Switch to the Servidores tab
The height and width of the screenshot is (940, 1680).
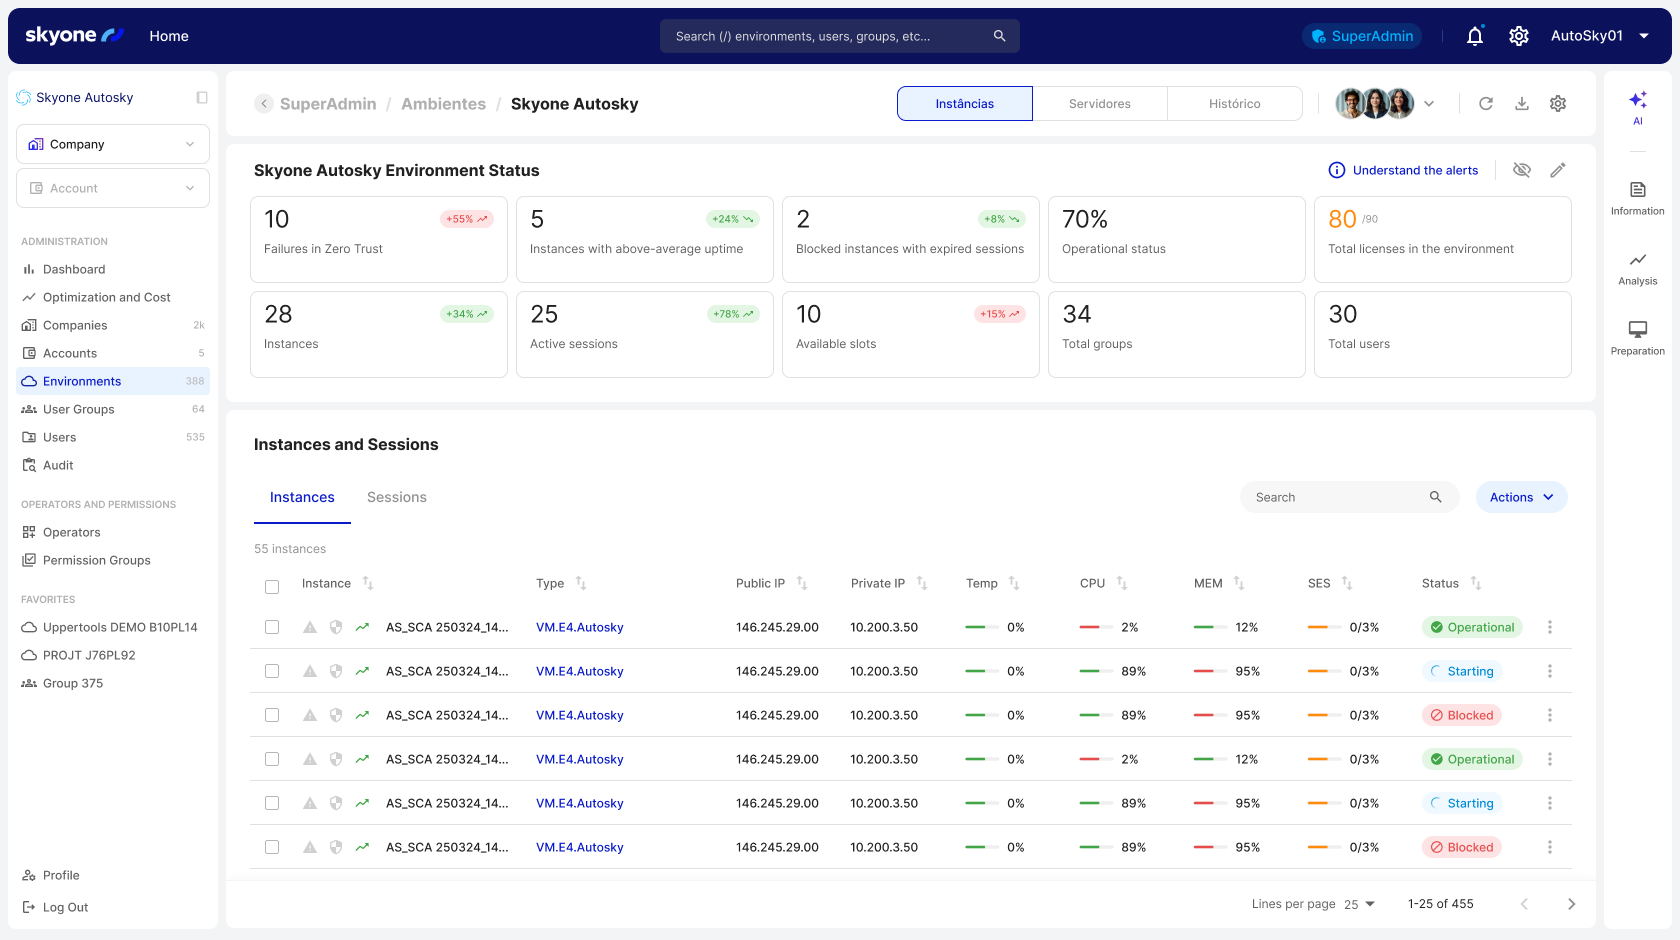(1099, 104)
